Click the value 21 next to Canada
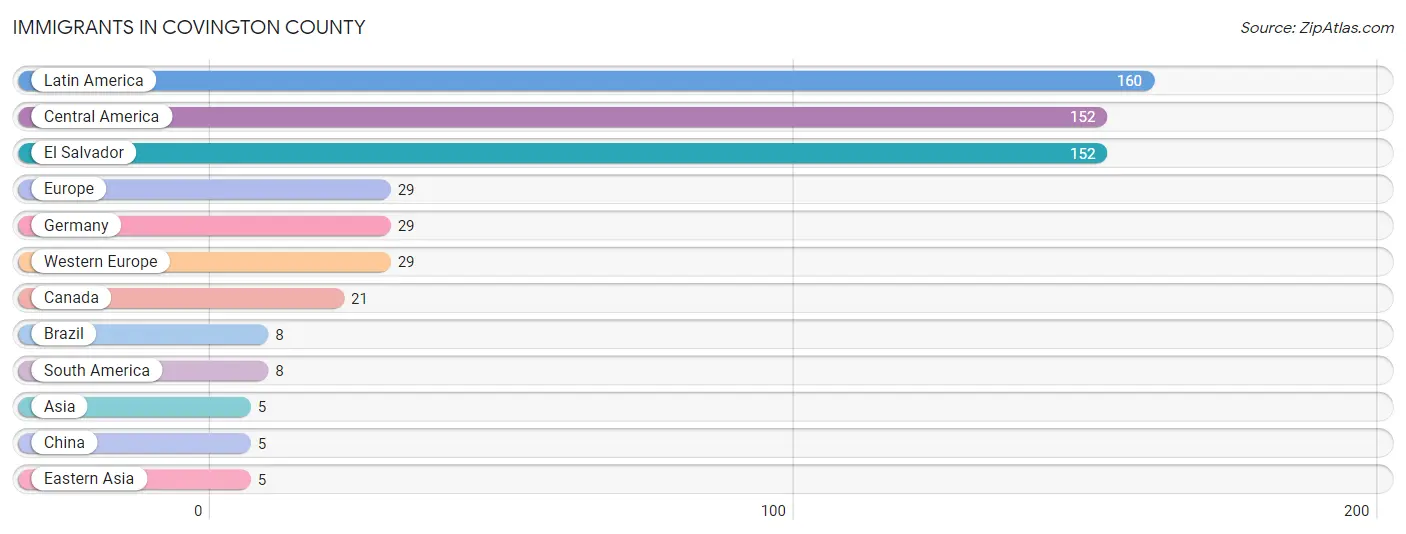 [x=359, y=299]
